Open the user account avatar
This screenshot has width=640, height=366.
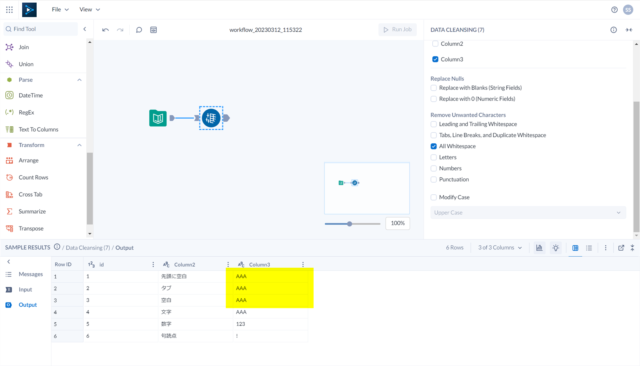coord(628,10)
